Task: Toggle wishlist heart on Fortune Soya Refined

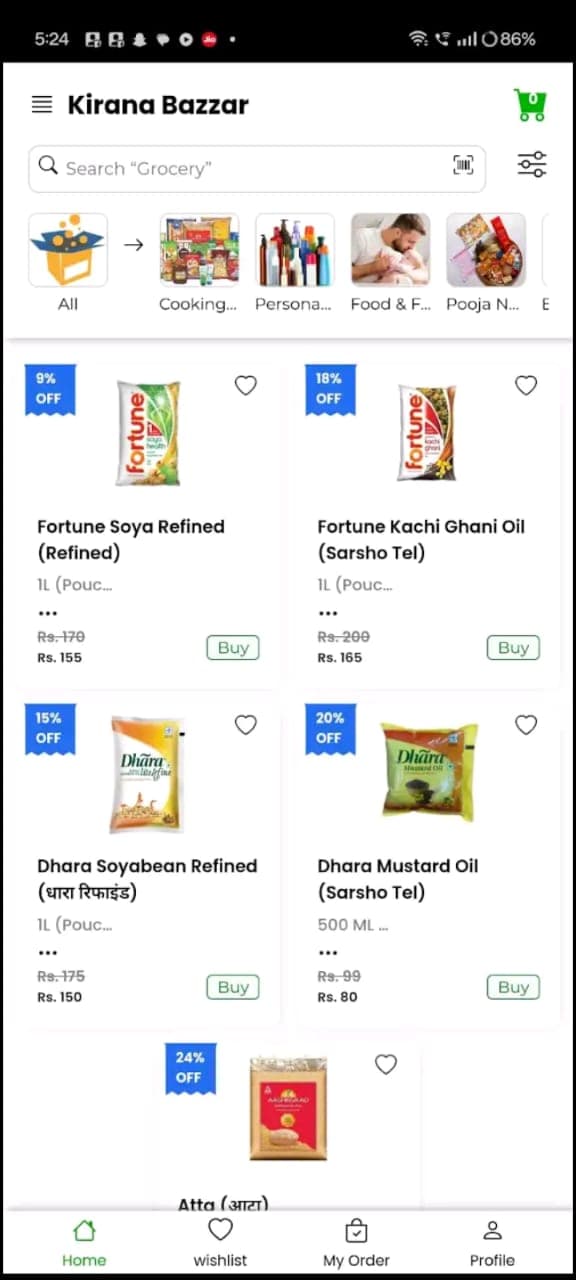Action: click(x=246, y=385)
